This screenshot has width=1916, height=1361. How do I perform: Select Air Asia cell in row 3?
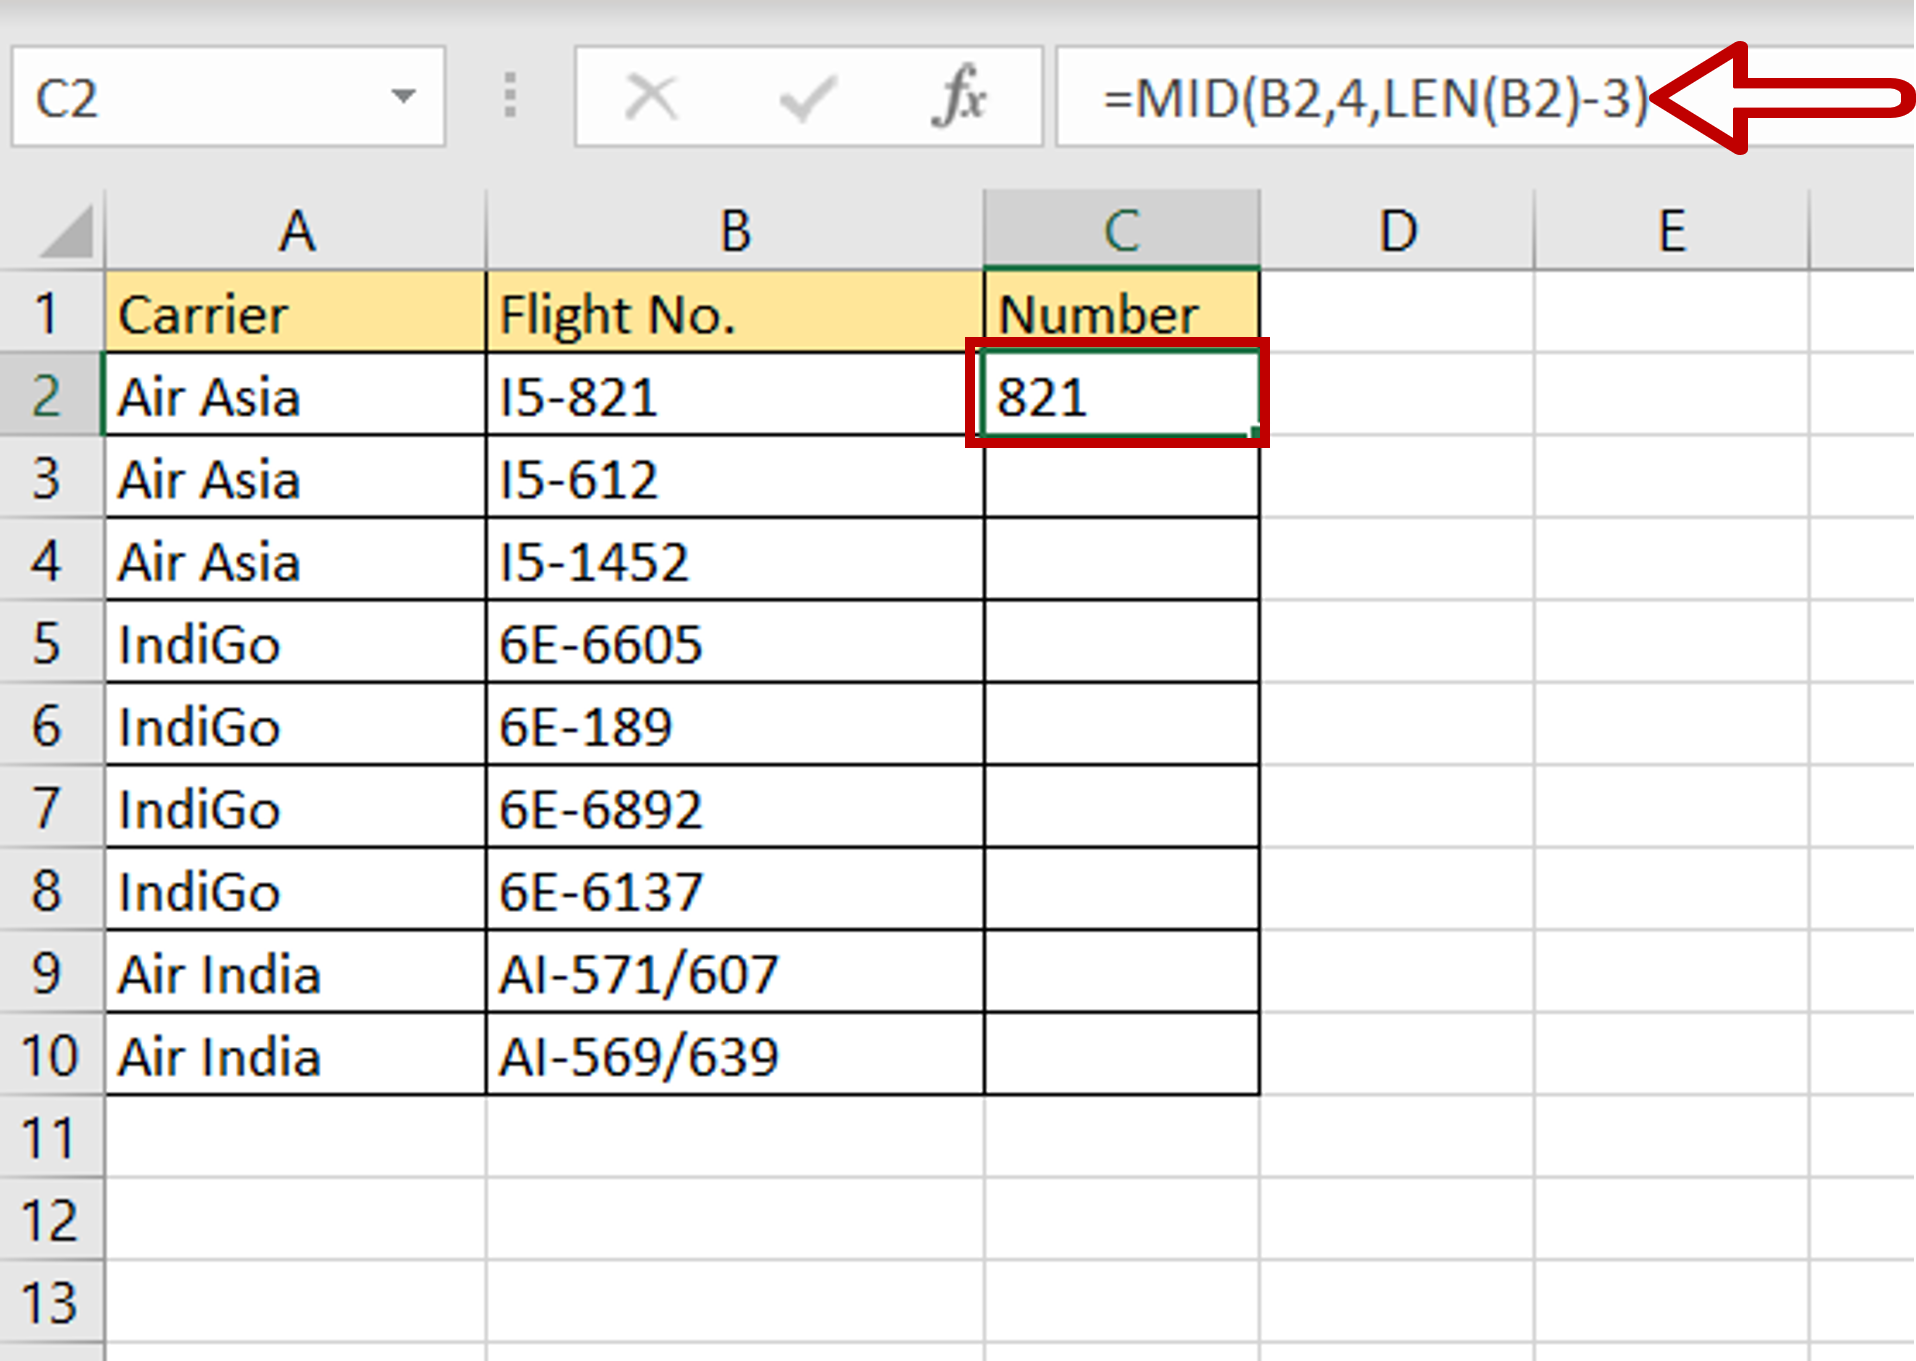pos(296,477)
